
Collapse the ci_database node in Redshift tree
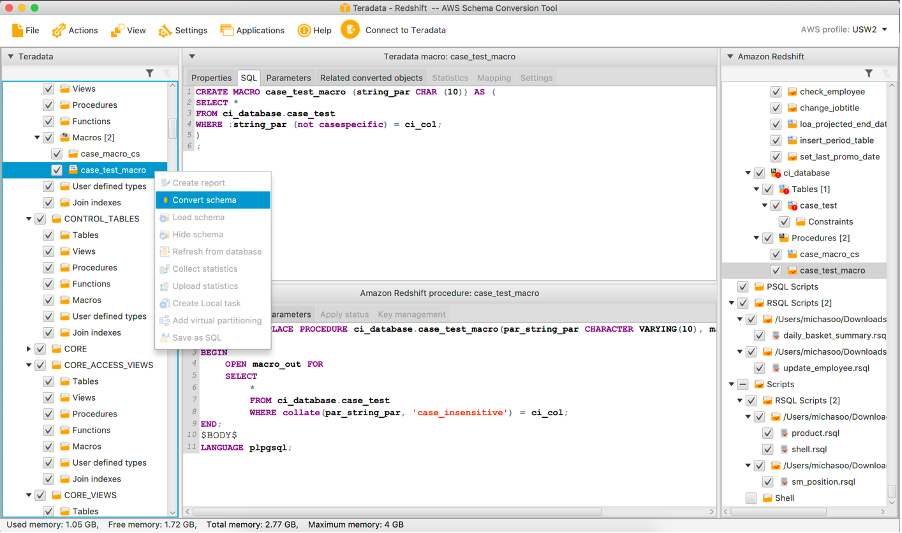click(748, 173)
